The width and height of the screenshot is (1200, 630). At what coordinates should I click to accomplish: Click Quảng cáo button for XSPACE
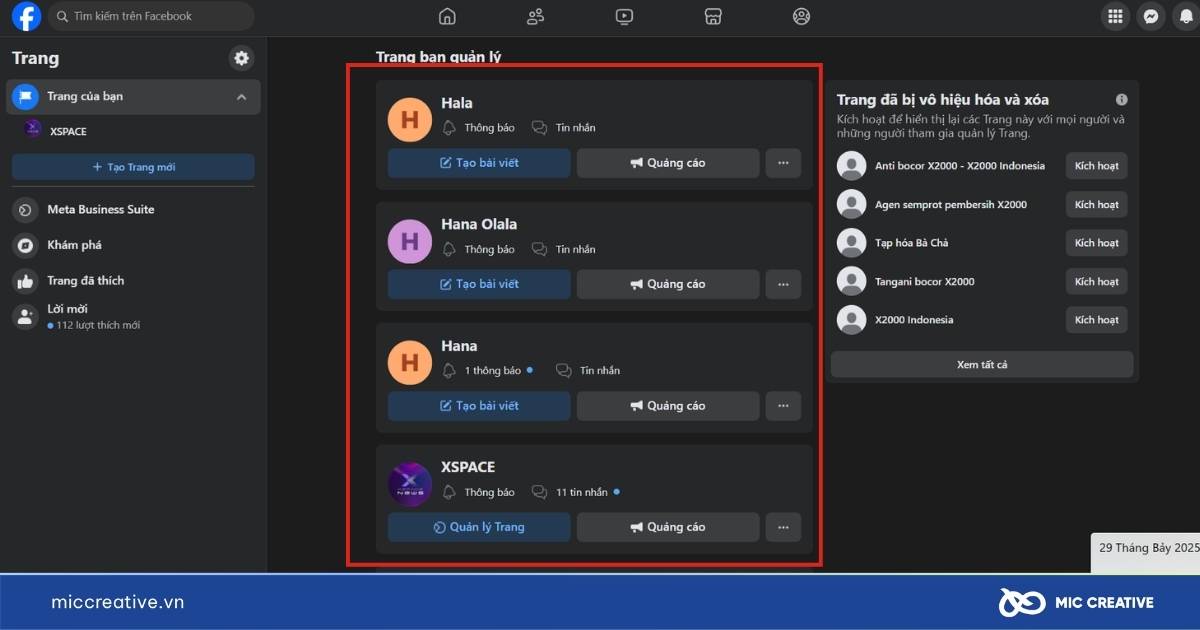click(668, 527)
